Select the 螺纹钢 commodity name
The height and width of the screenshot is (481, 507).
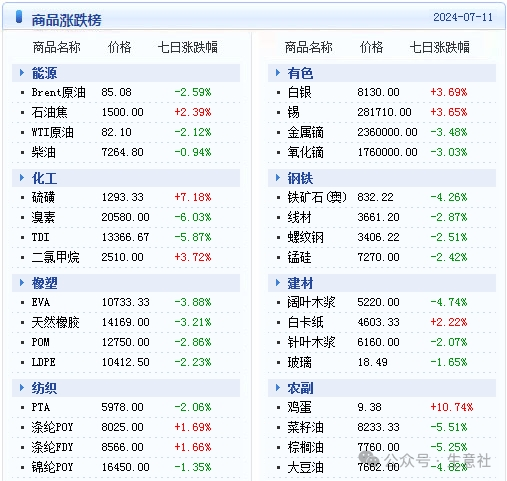point(305,237)
